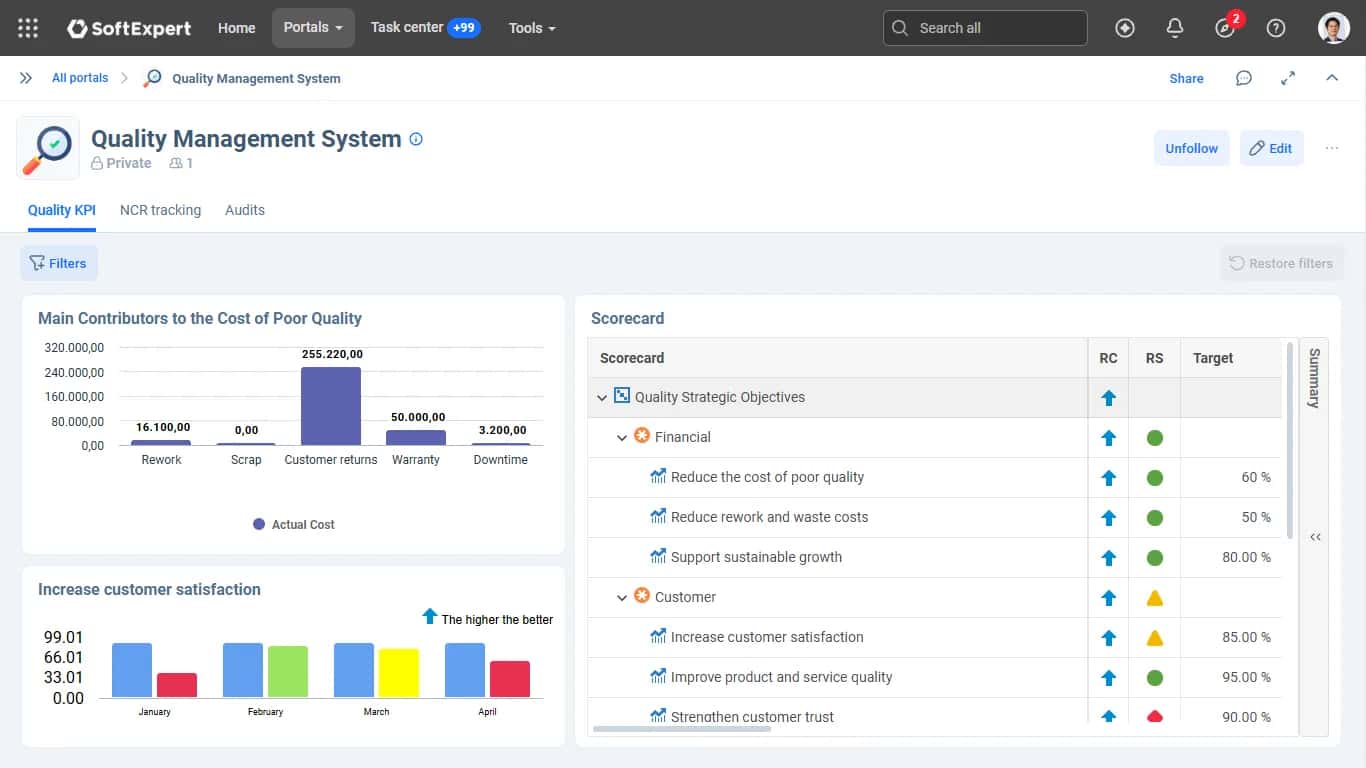The height and width of the screenshot is (768, 1366).
Task: Go to All portals breadcrumb link
Action: pos(80,78)
